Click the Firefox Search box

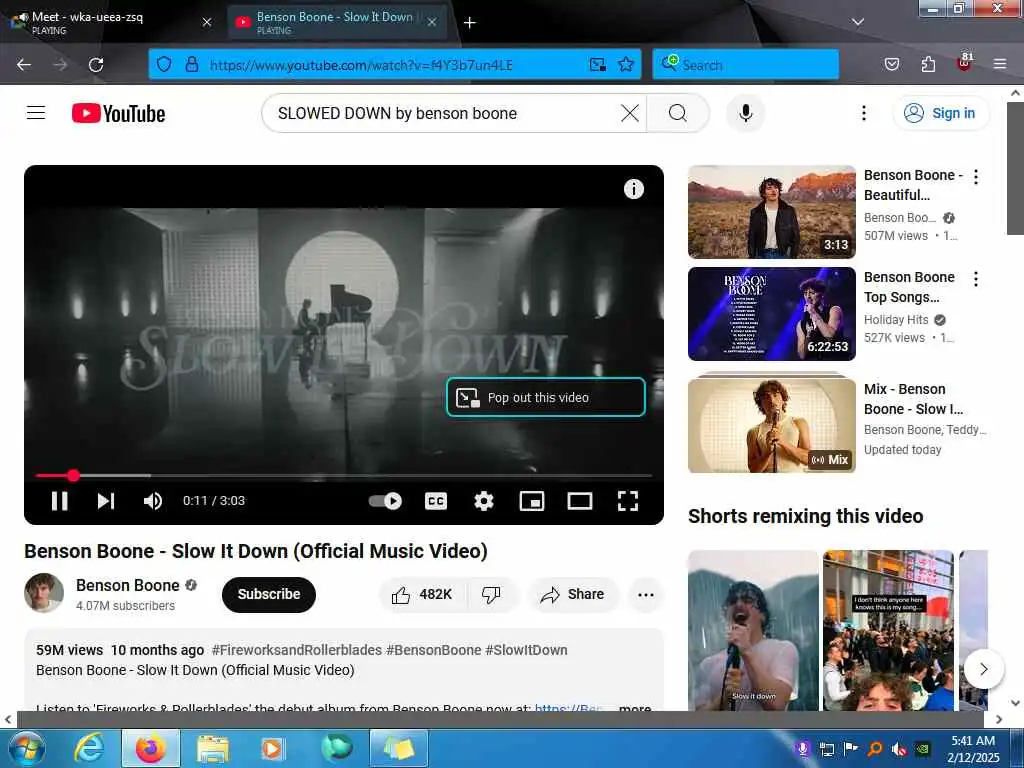click(745, 65)
